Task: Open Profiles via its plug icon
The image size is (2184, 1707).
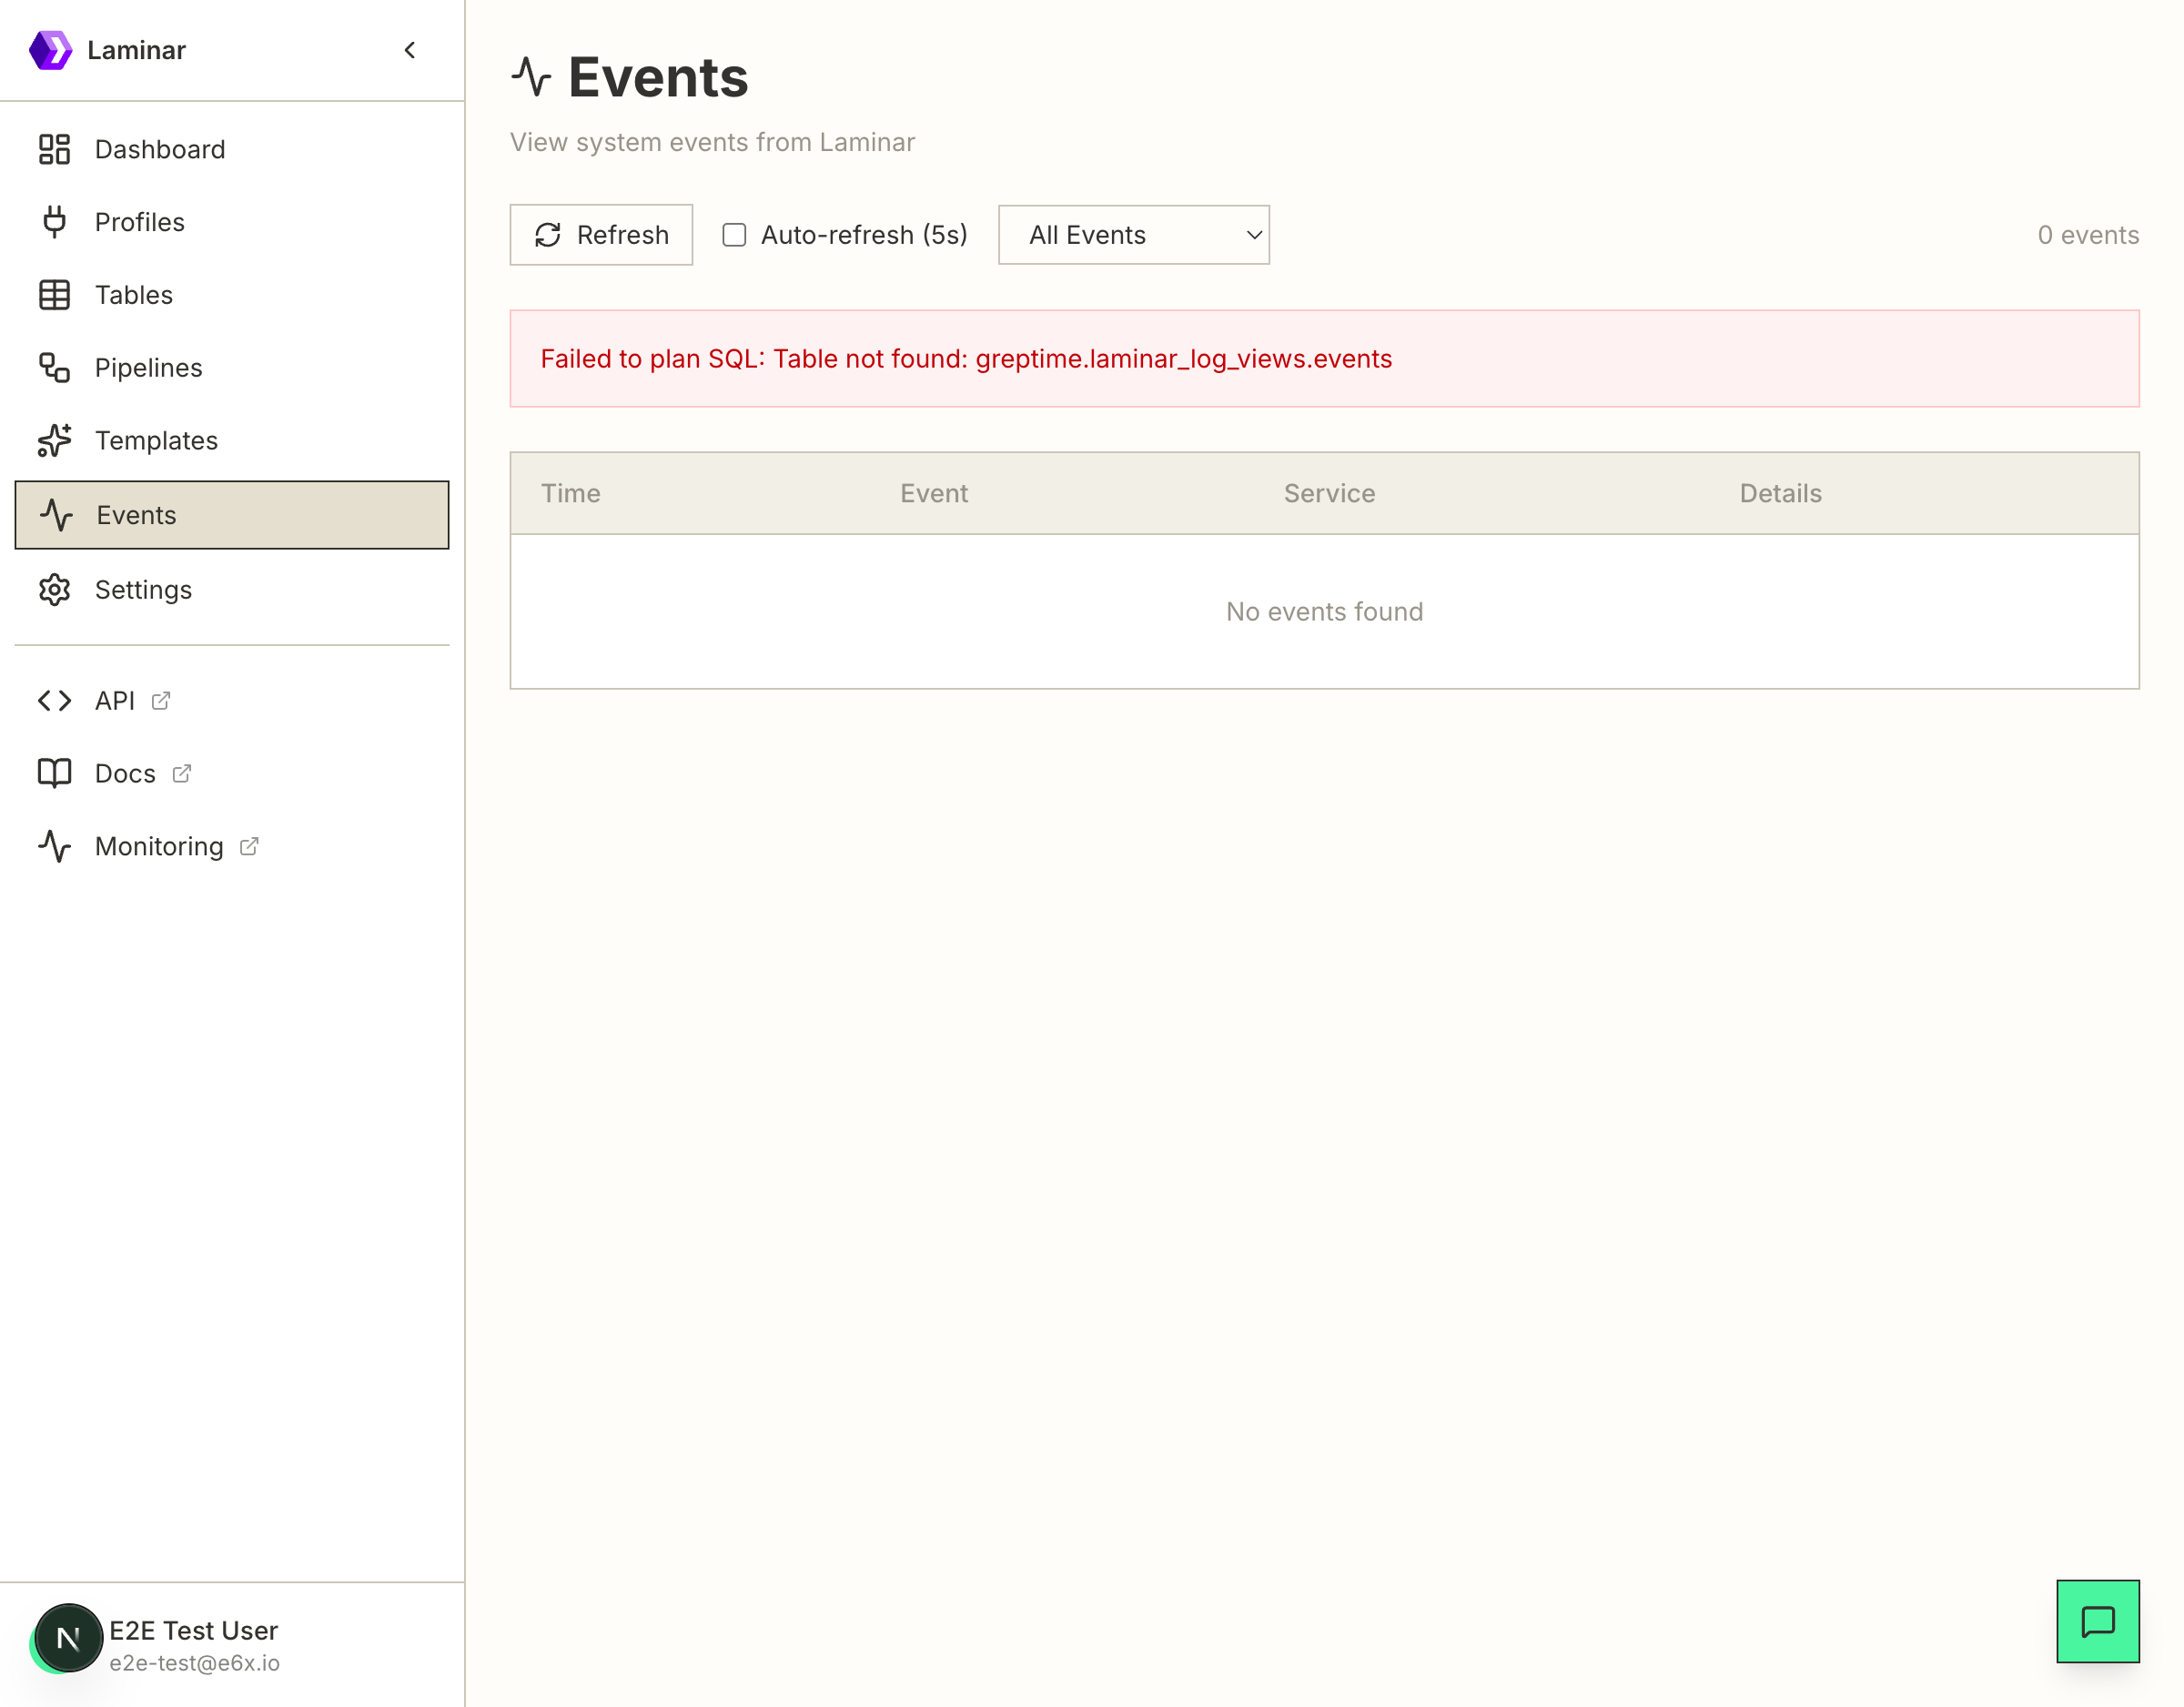Action: (x=54, y=221)
